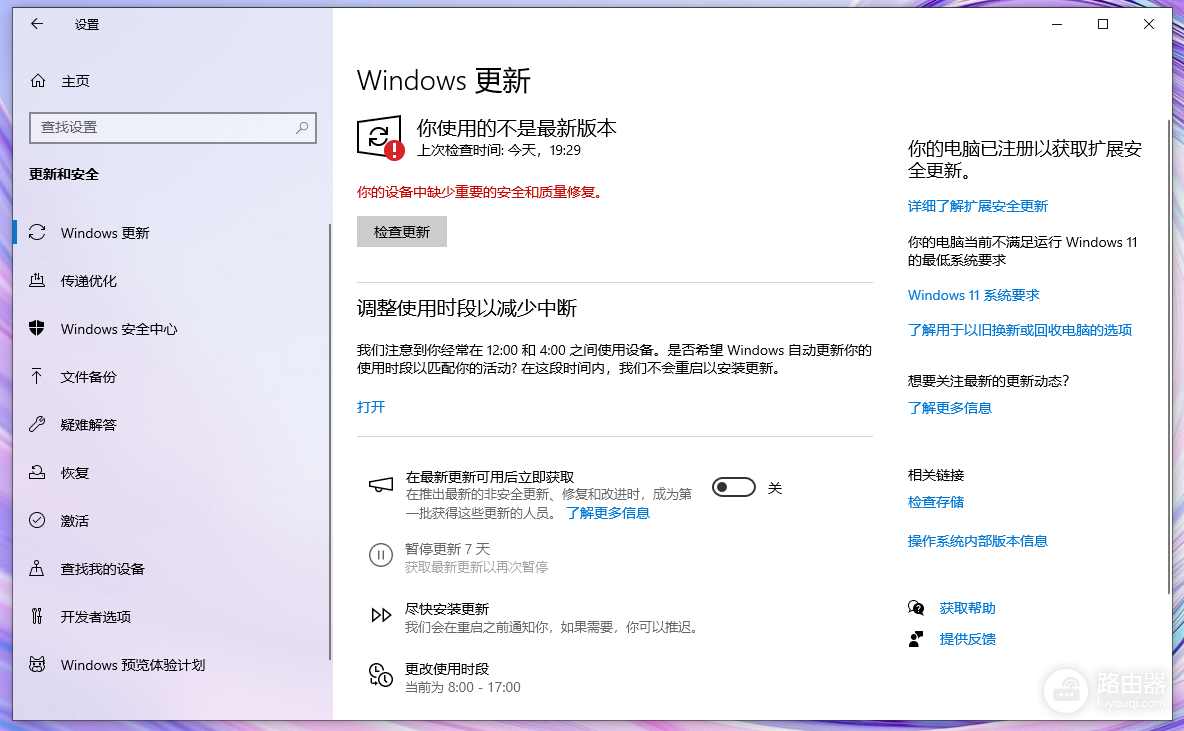Click the 检查更新 button
This screenshot has height=731, width=1184.
[x=402, y=232]
